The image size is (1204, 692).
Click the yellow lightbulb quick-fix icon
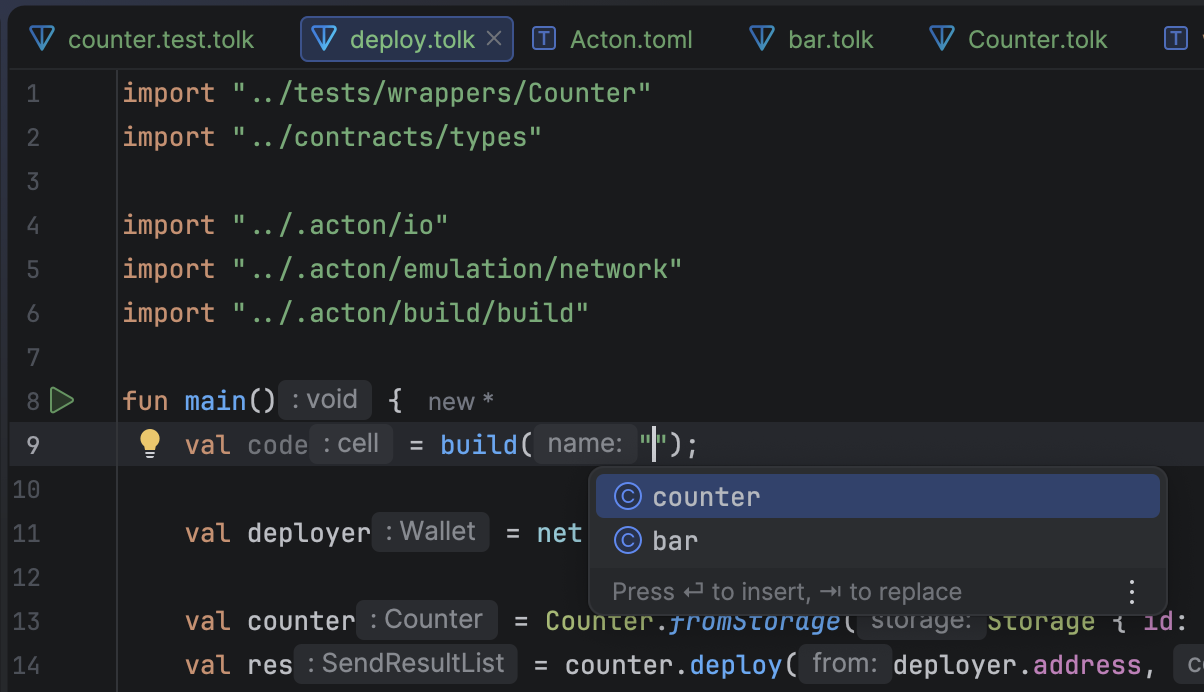pyautogui.click(x=150, y=443)
